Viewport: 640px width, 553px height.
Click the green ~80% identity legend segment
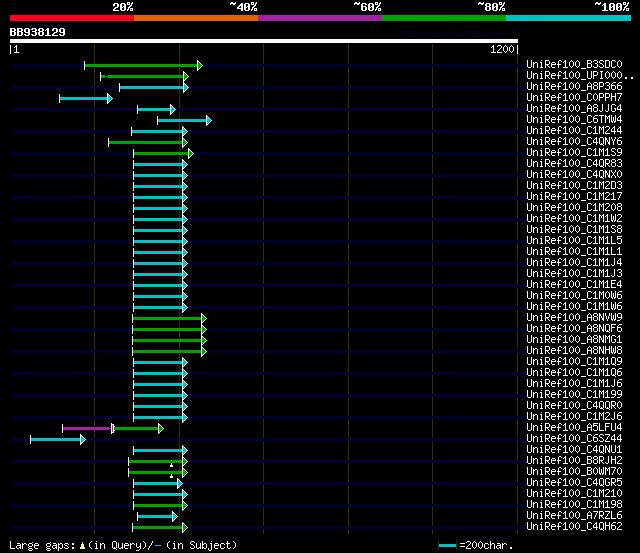point(444,18)
